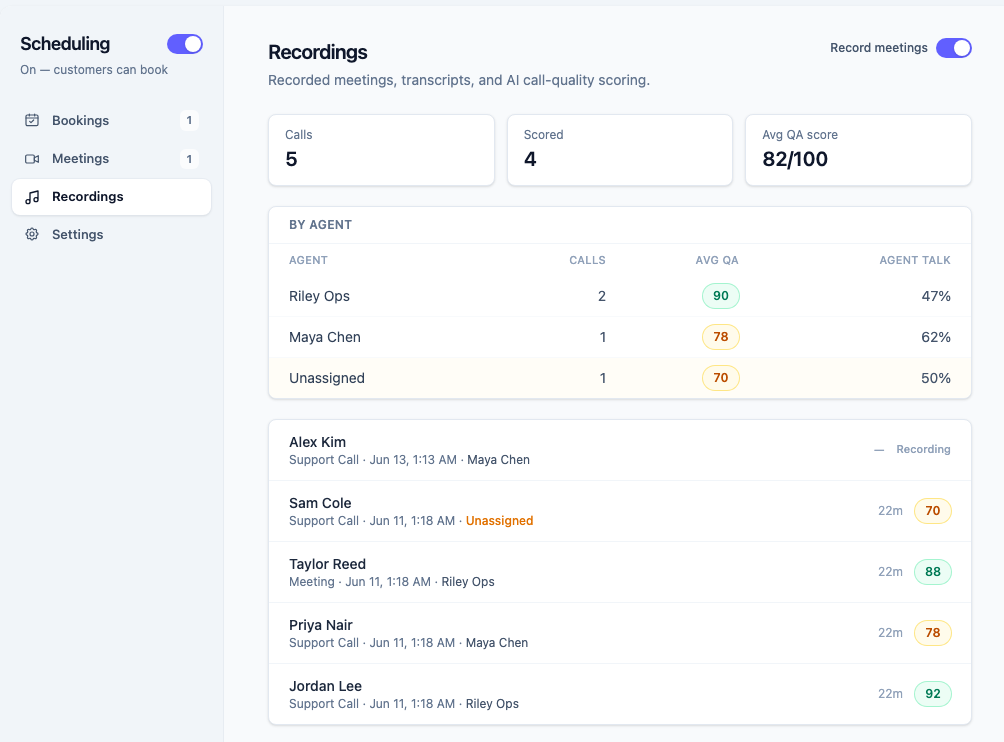Viewport: 1004px width, 742px height.
Task: Click the Recording status on Alex Kim
Action: (923, 449)
